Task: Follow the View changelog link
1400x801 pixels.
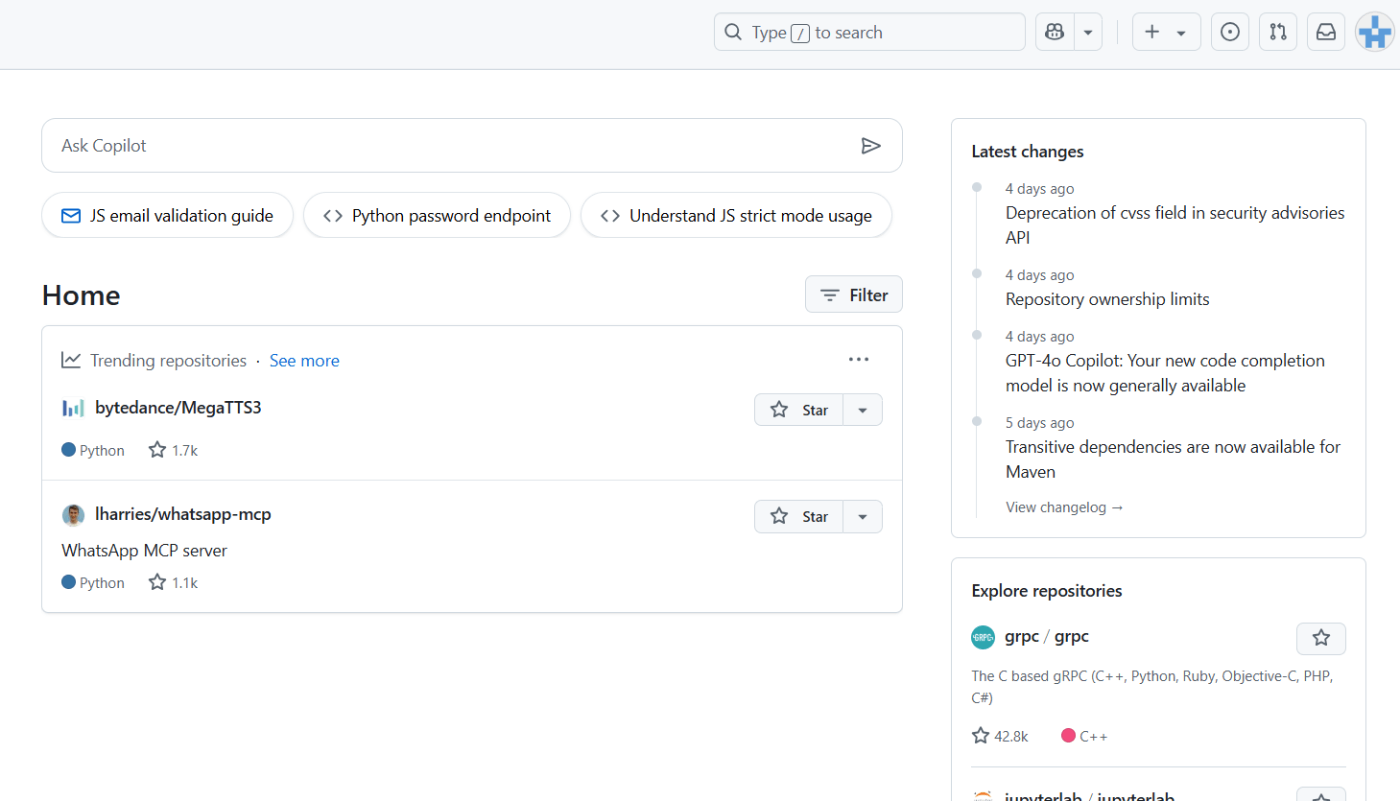Action: pyautogui.click(x=1064, y=507)
